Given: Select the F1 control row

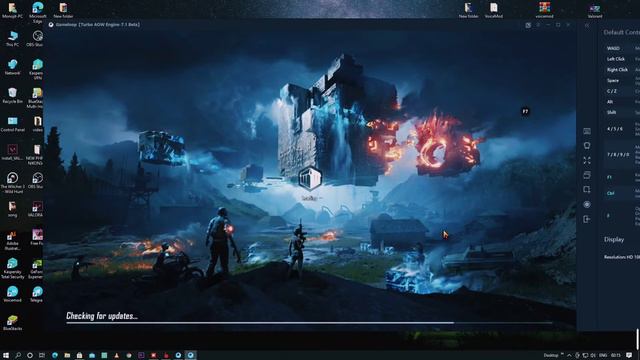Looking at the screenshot, I should pos(622,177).
